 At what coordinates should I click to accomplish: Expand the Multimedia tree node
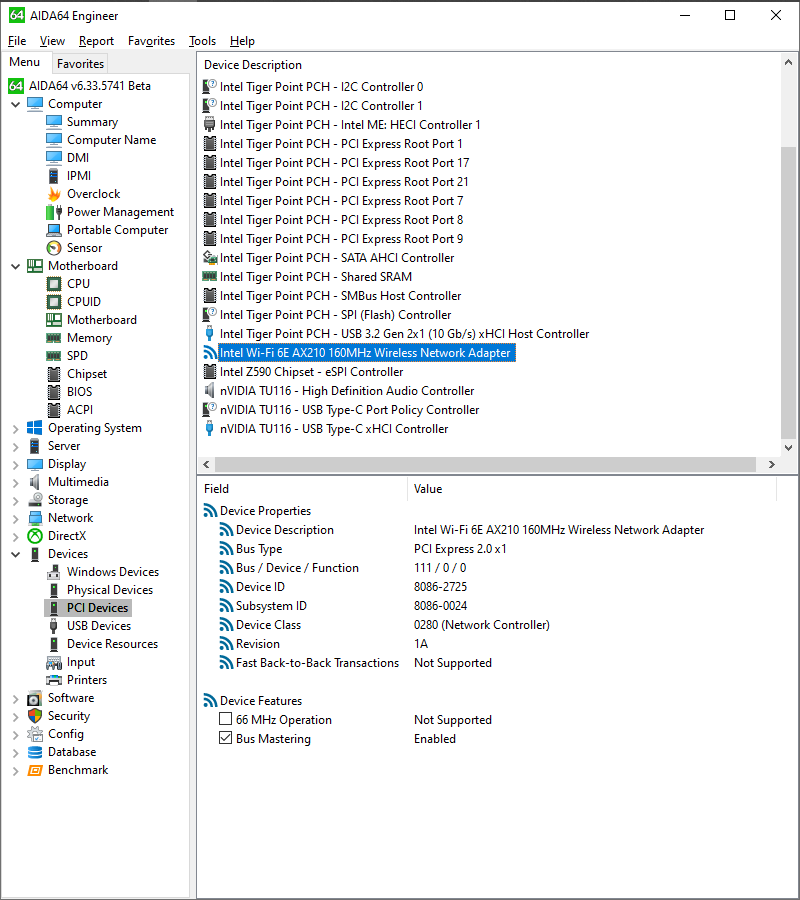coord(15,482)
